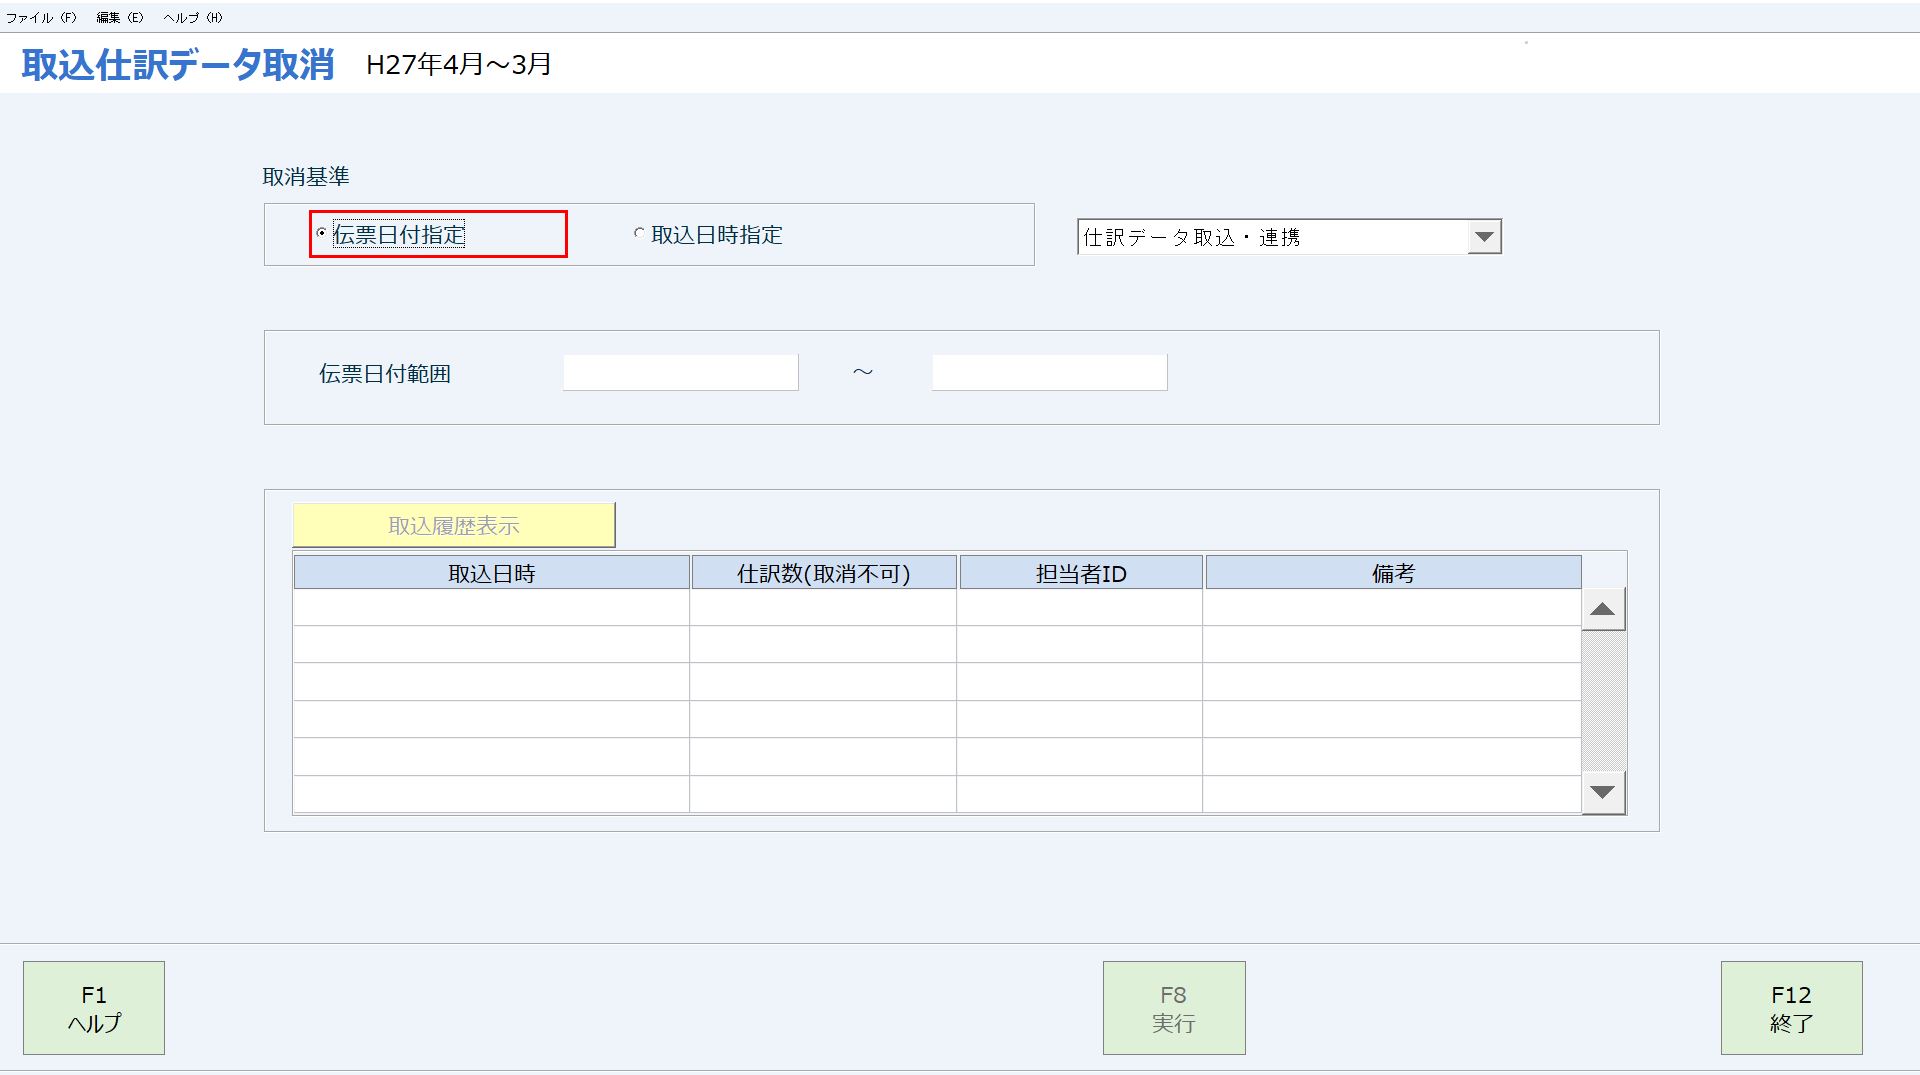Click the scrollbar down arrow on the table
This screenshot has width=1920, height=1075.
coord(1602,792)
